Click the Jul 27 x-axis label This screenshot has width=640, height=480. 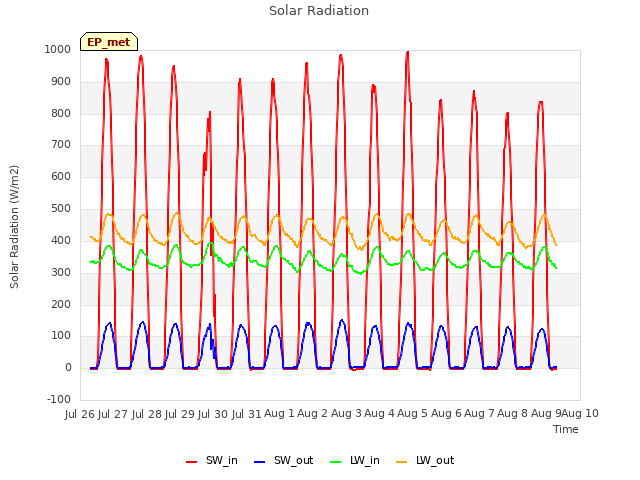point(113,414)
